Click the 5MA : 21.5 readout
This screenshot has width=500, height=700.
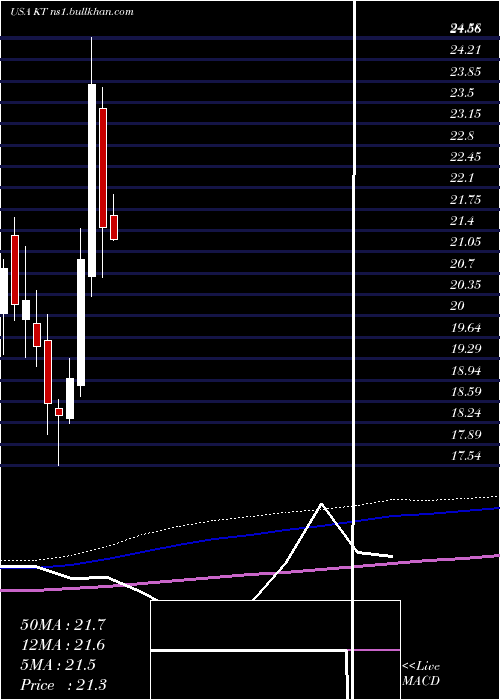(x=58, y=665)
